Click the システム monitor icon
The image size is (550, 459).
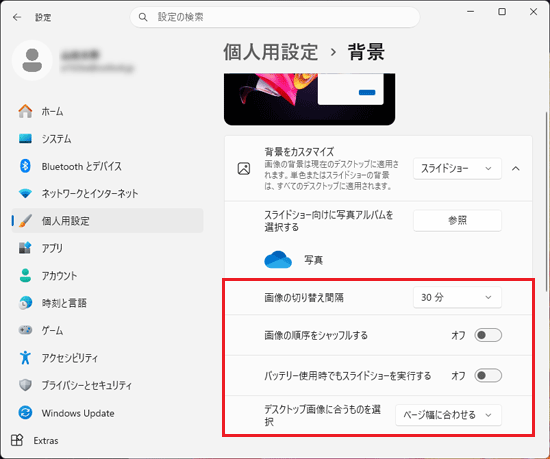point(25,139)
